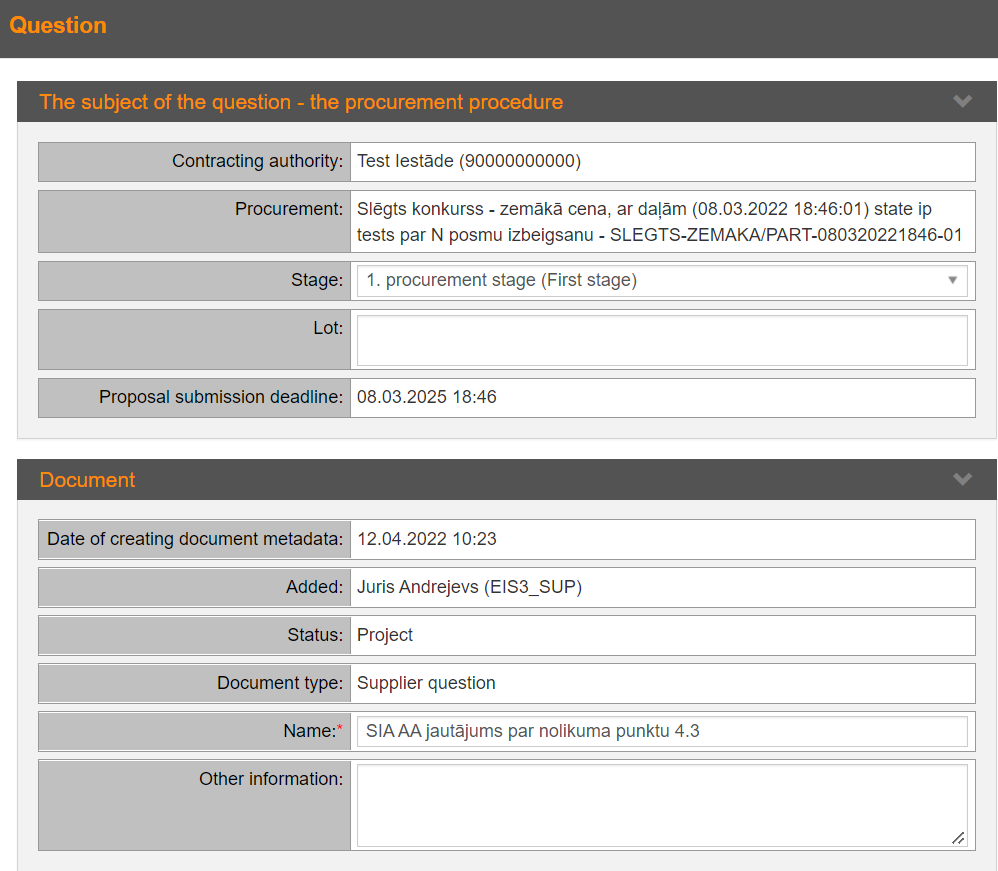
Task: Click the Stage field label
Action: [x=316, y=281]
